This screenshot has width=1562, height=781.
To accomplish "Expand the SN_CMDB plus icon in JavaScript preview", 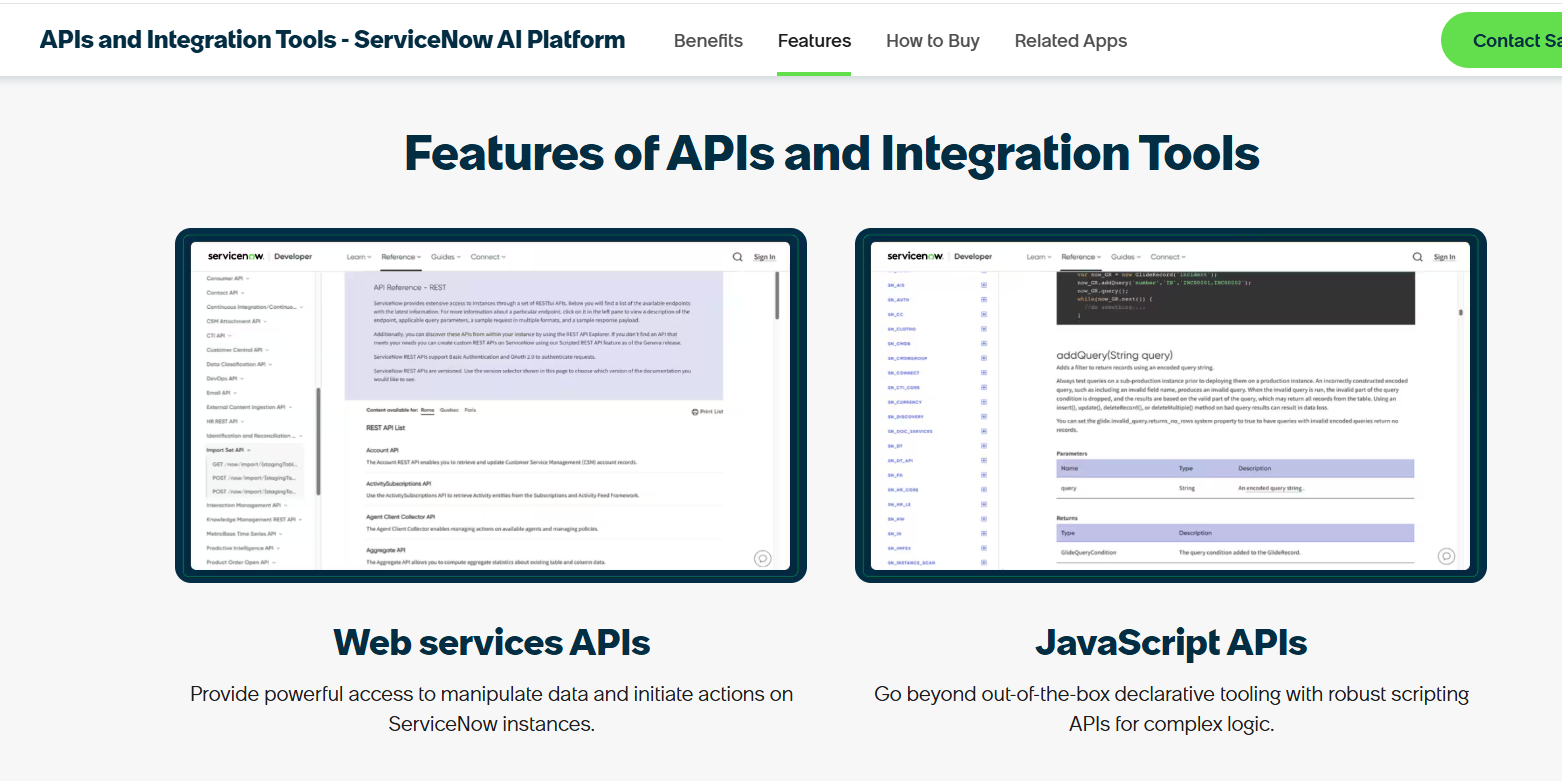I will click(x=984, y=343).
